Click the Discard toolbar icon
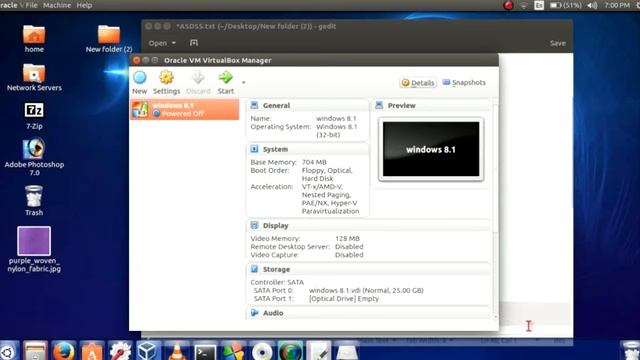This screenshot has height=360, width=640. click(198, 77)
